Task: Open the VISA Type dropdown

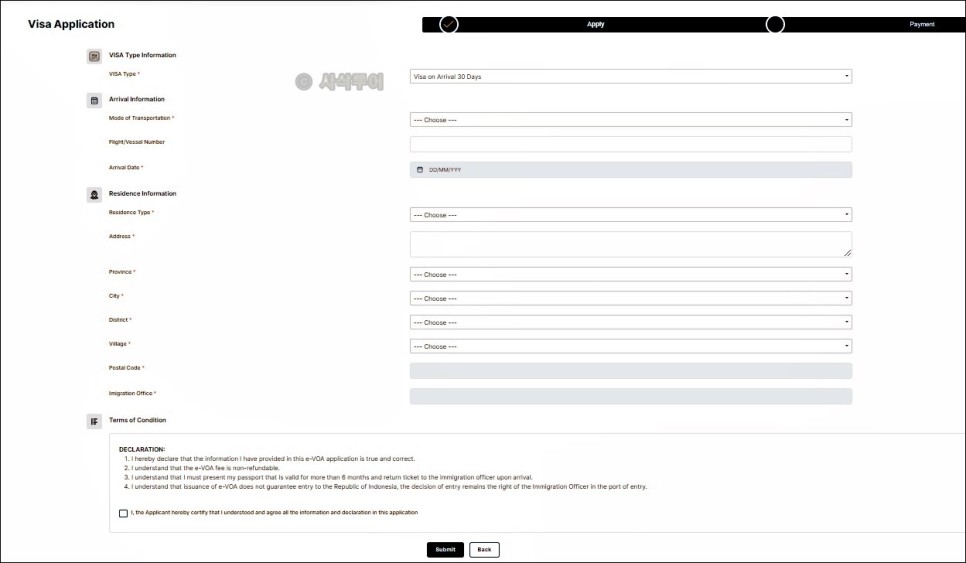Action: [x=631, y=76]
